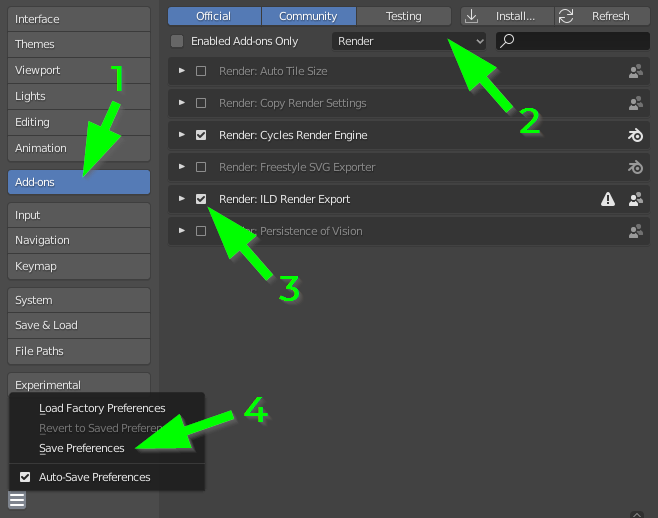Open the Lights preferences section
Viewport: 658px width, 518px height.
[x=79, y=97]
